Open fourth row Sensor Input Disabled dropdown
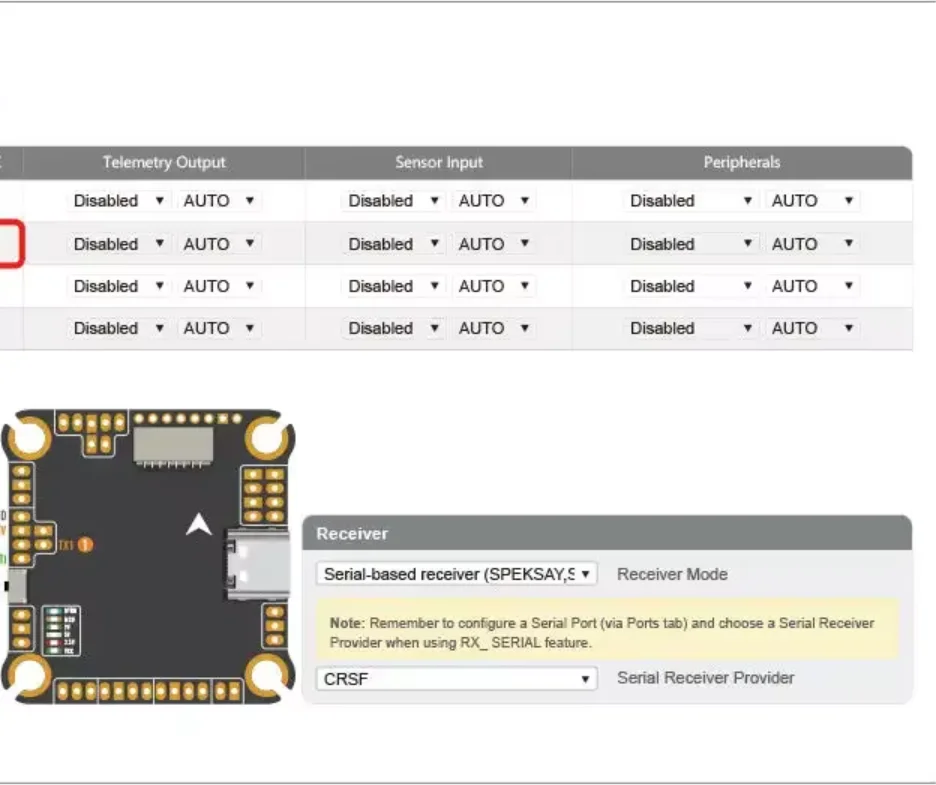Viewport: 936px width, 785px height. point(393,328)
